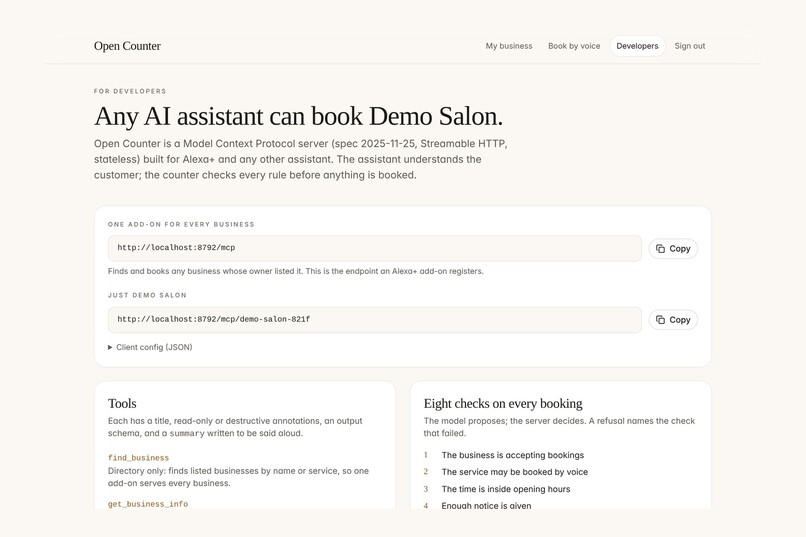Select the Developers nav tab
This screenshot has width=806, height=537.
coord(637,46)
